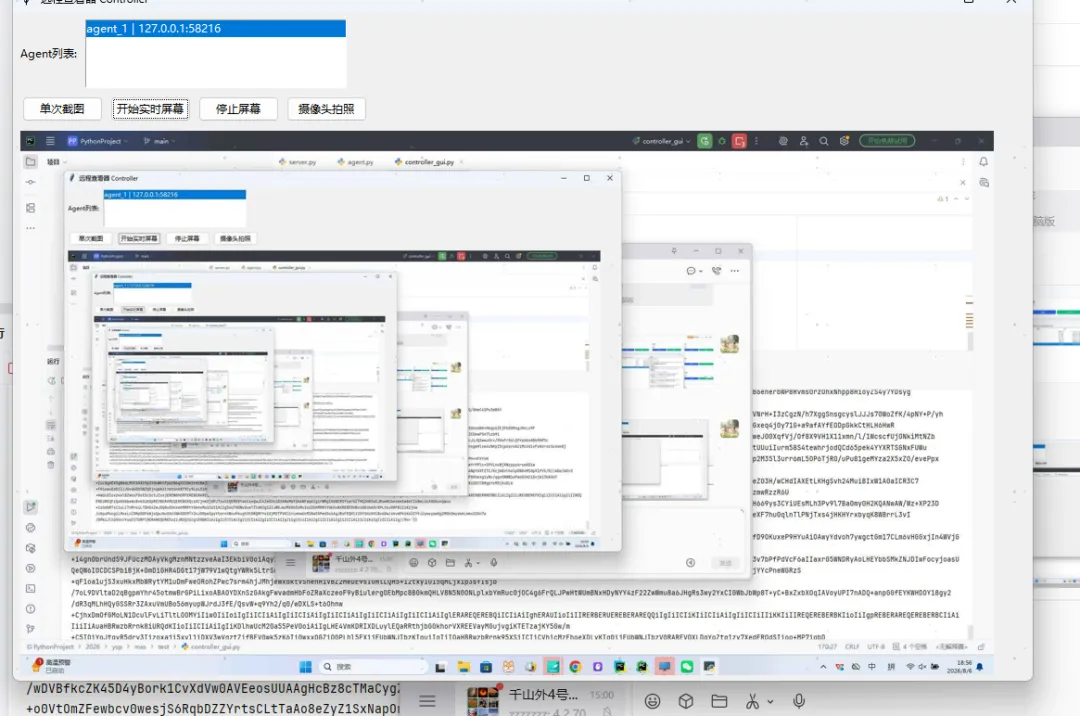Click the warning 1 indicator in outermost streamed editor
Image resolution: width=1080 pixels, height=716 pixels.
(x=944, y=199)
